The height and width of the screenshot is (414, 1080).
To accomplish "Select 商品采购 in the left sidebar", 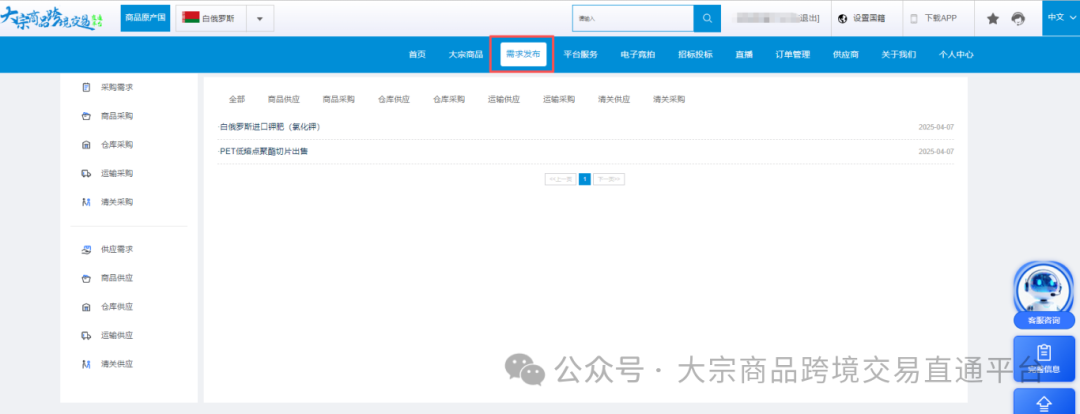I will tap(117, 116).
